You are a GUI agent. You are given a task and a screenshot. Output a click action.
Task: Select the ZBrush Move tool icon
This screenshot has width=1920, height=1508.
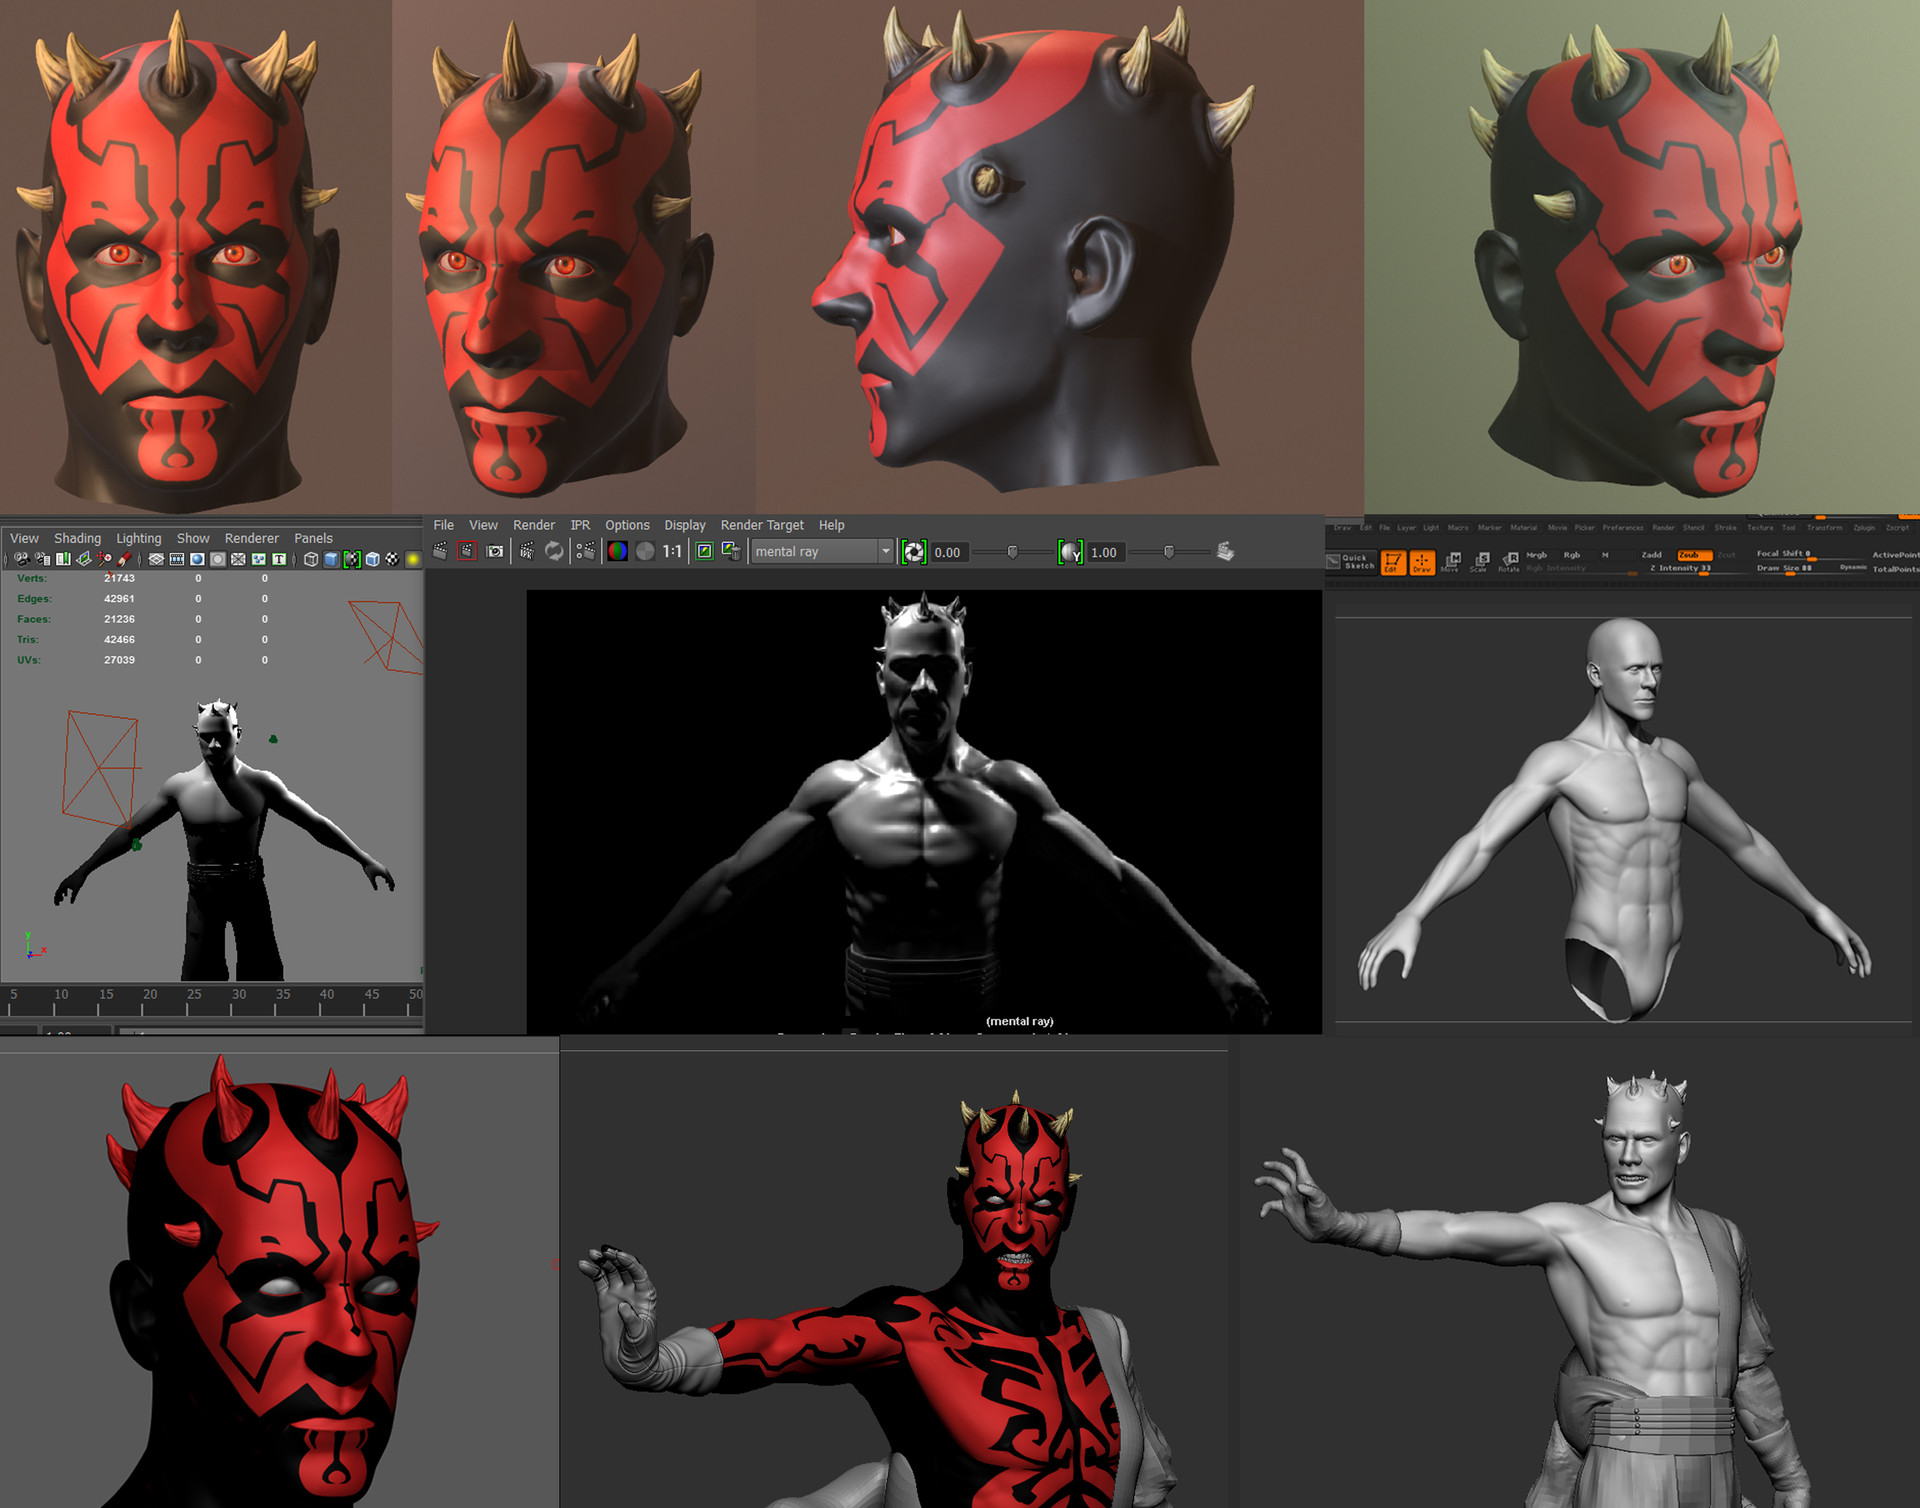click(1450, 563)
